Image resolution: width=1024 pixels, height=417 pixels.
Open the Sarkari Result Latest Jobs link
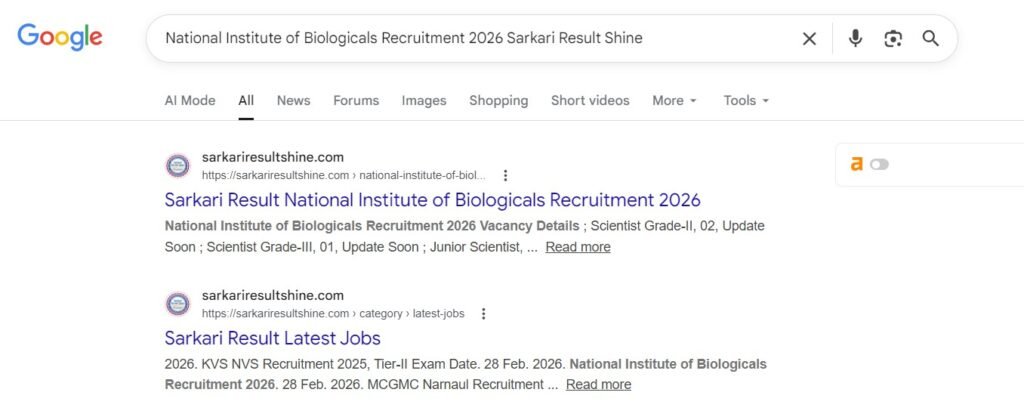[272, 338]
